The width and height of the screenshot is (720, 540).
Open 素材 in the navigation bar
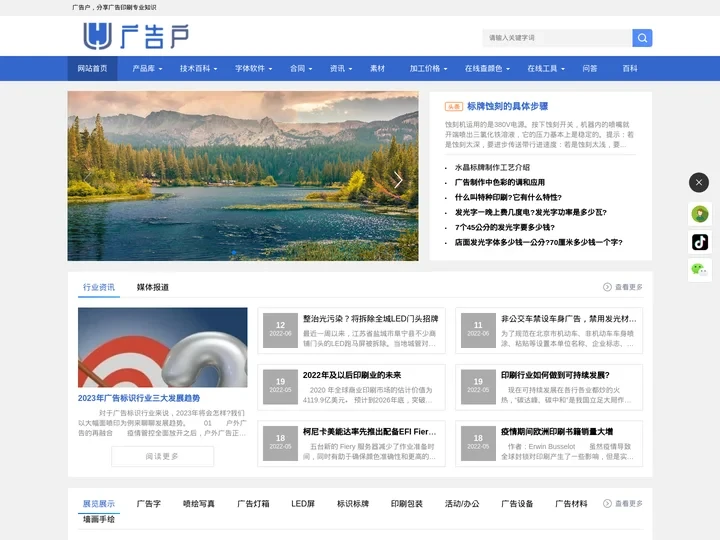coord(377,68)
